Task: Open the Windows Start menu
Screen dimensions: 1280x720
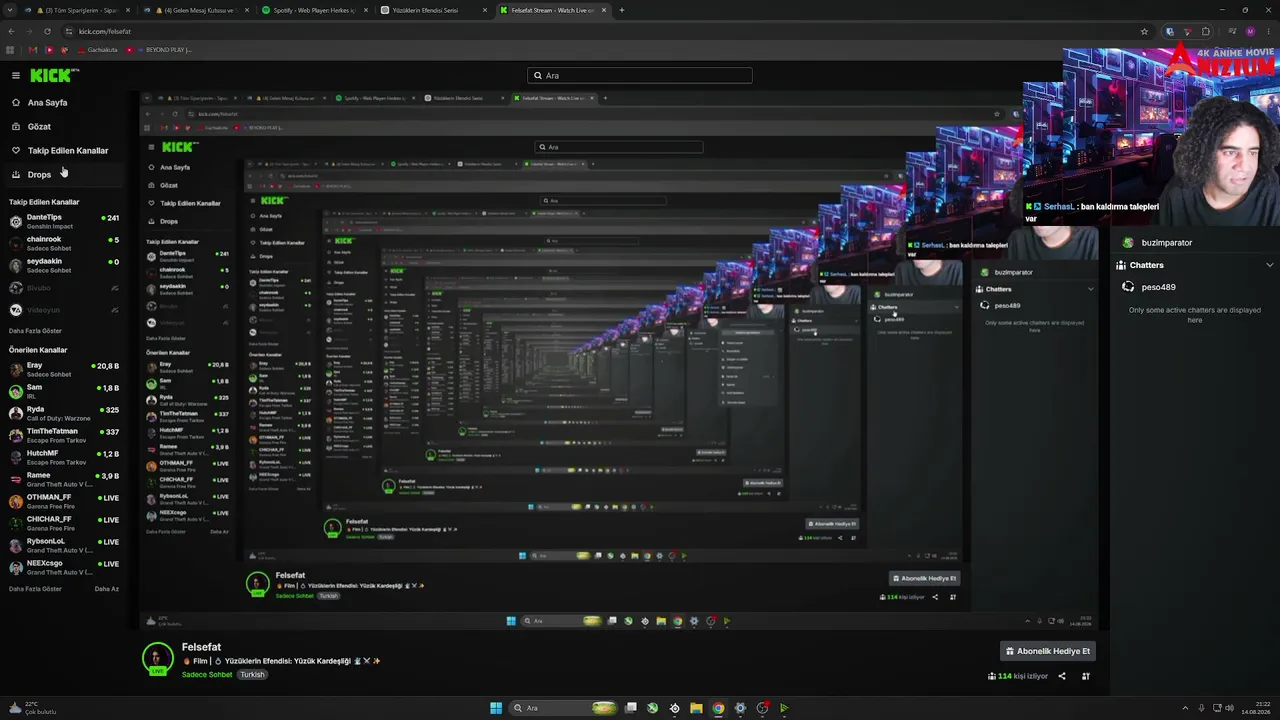Action: (x=496, y=708)
